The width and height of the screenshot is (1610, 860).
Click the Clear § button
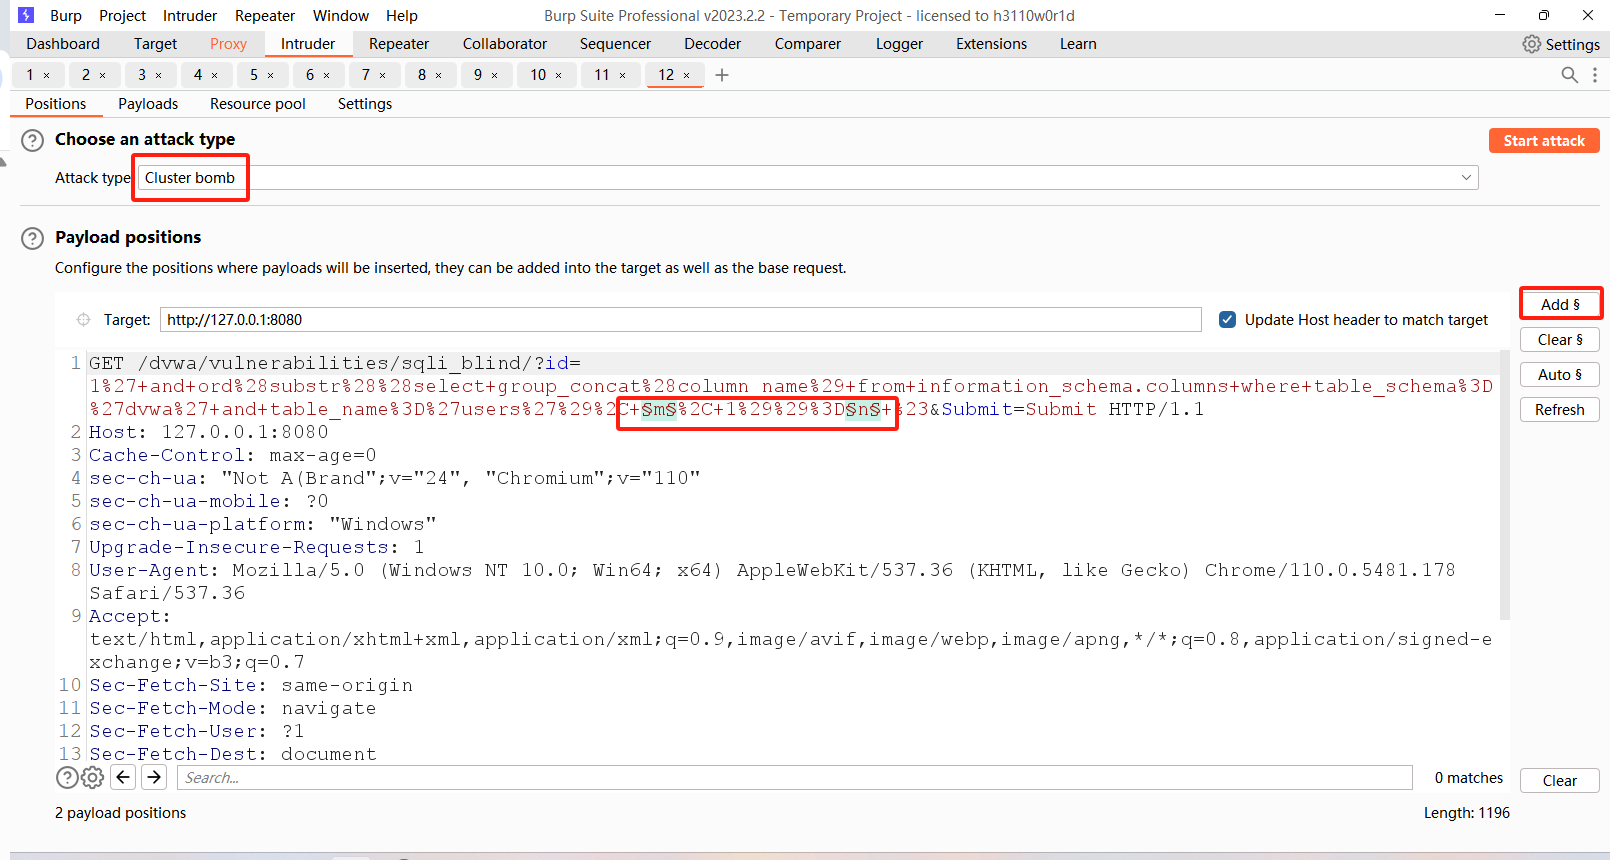pos(1560,340)
